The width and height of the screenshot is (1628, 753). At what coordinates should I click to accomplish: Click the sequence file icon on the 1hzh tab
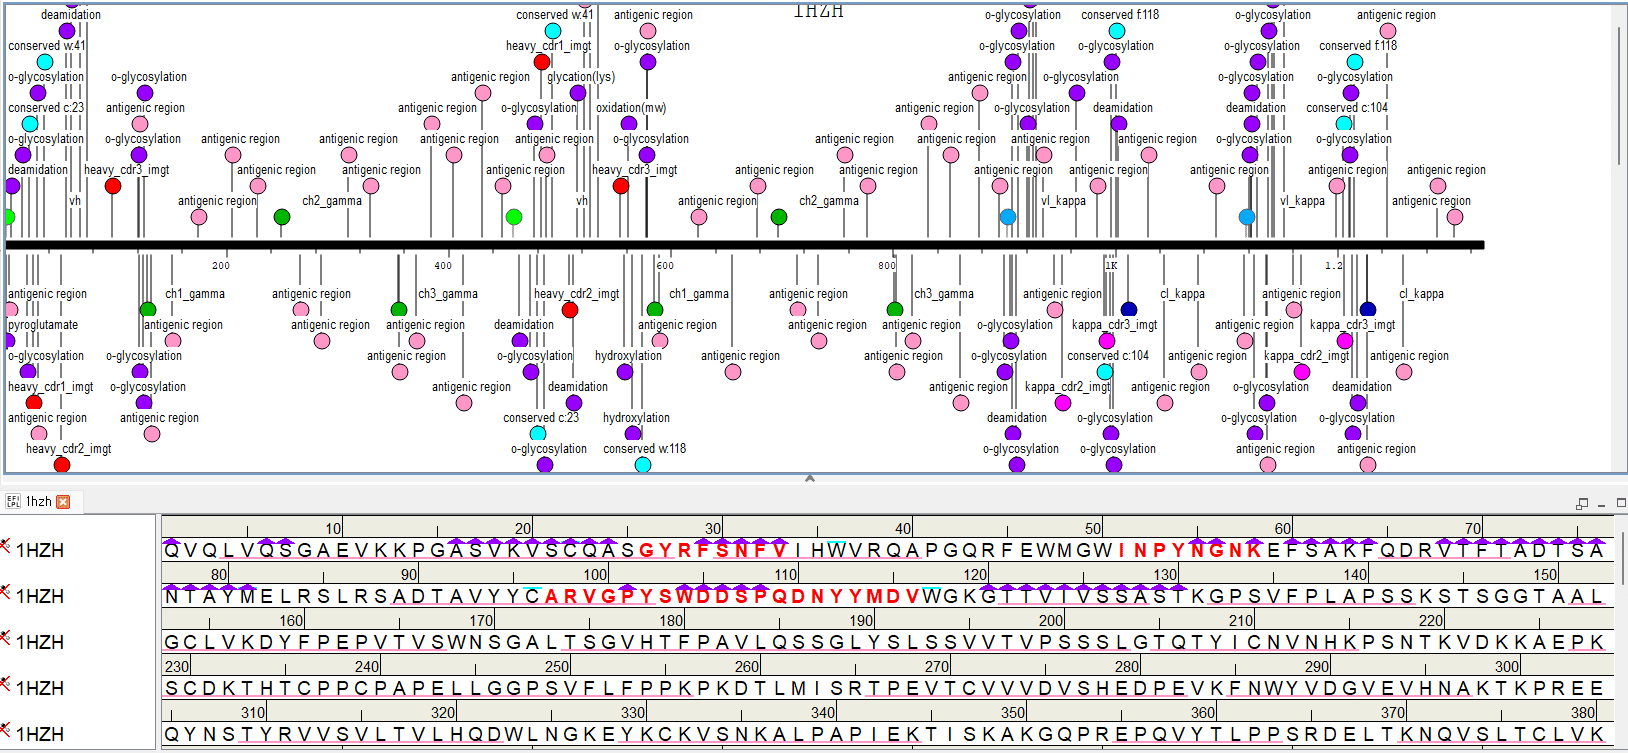pos(13,502)
